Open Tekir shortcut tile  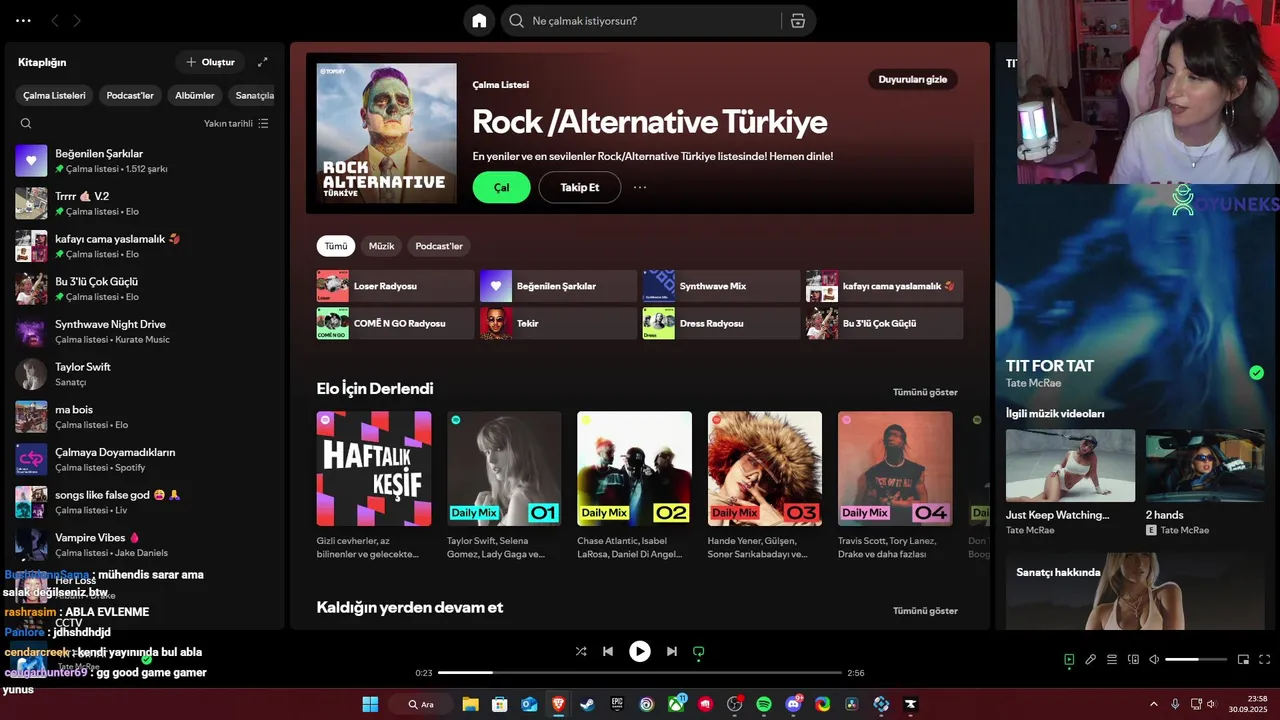559,323
